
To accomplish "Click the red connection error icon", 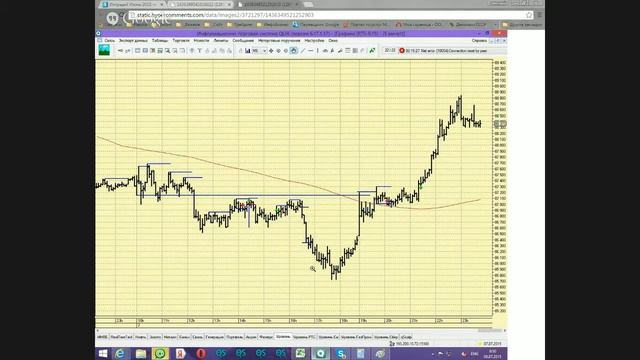I will pos(402,51).
